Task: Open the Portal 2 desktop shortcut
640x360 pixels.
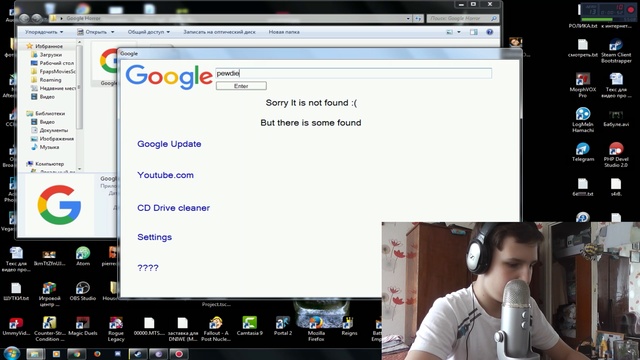Action: pyautogui.click(x=282, y=327)
